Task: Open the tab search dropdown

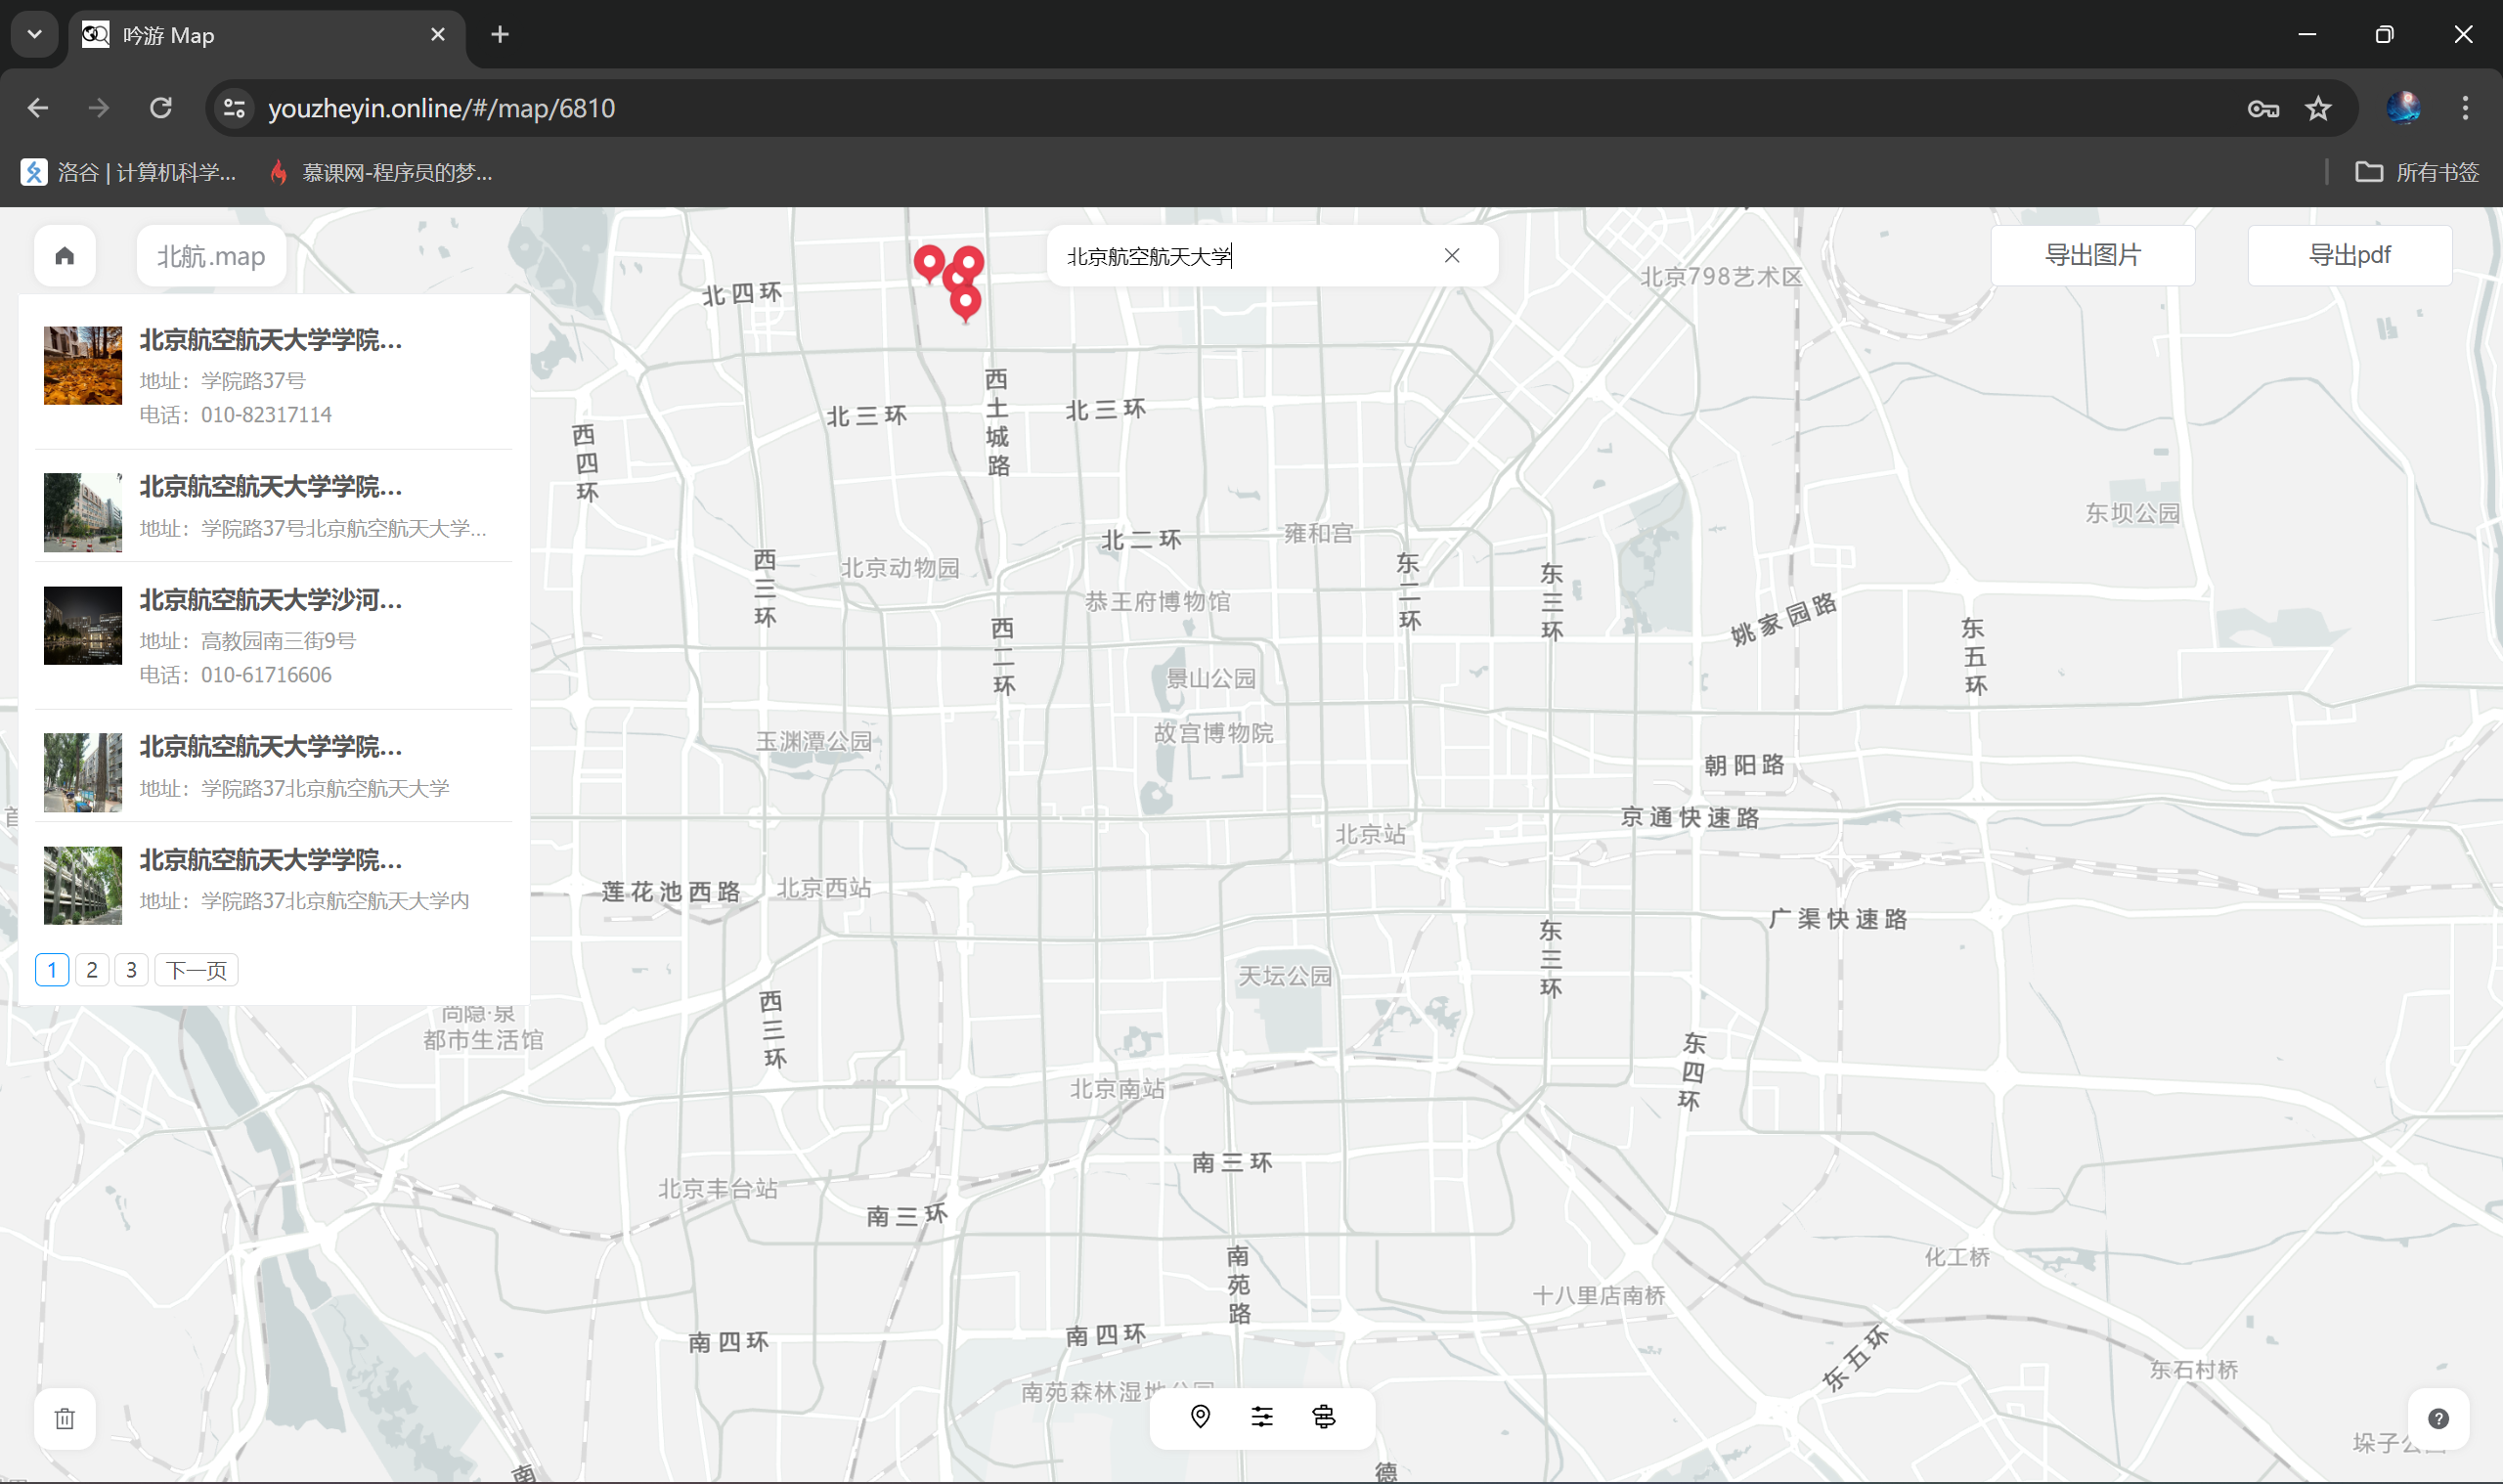Action: pos(35,35)
